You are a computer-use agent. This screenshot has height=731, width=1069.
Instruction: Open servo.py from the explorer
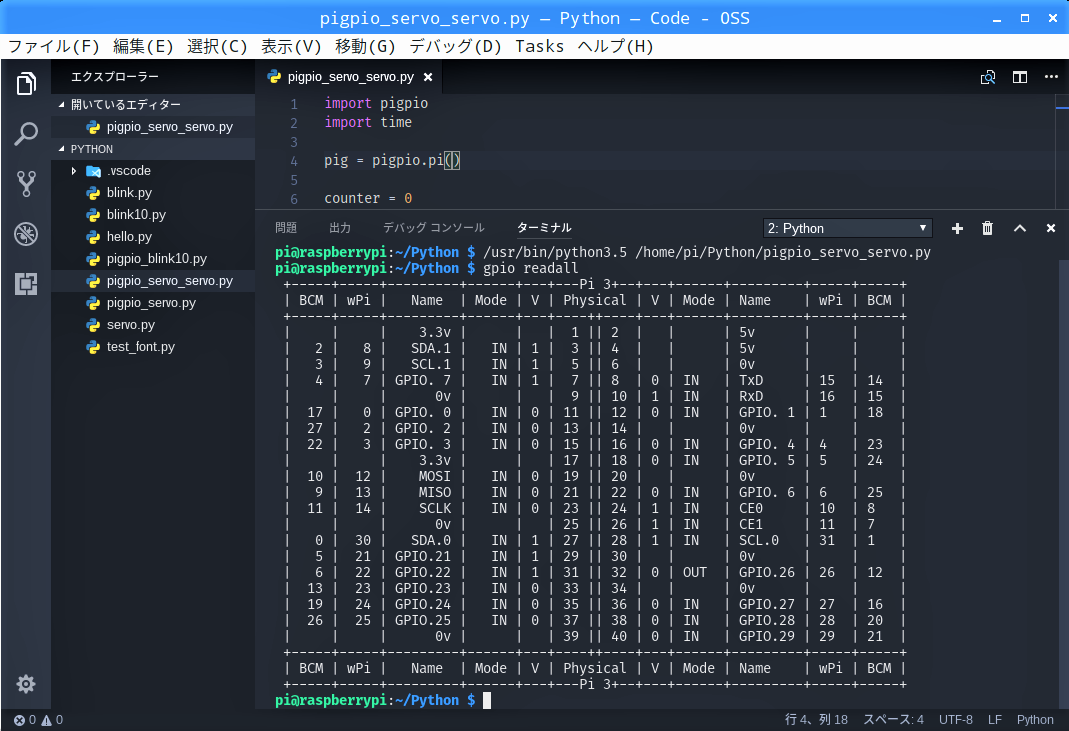153,325
